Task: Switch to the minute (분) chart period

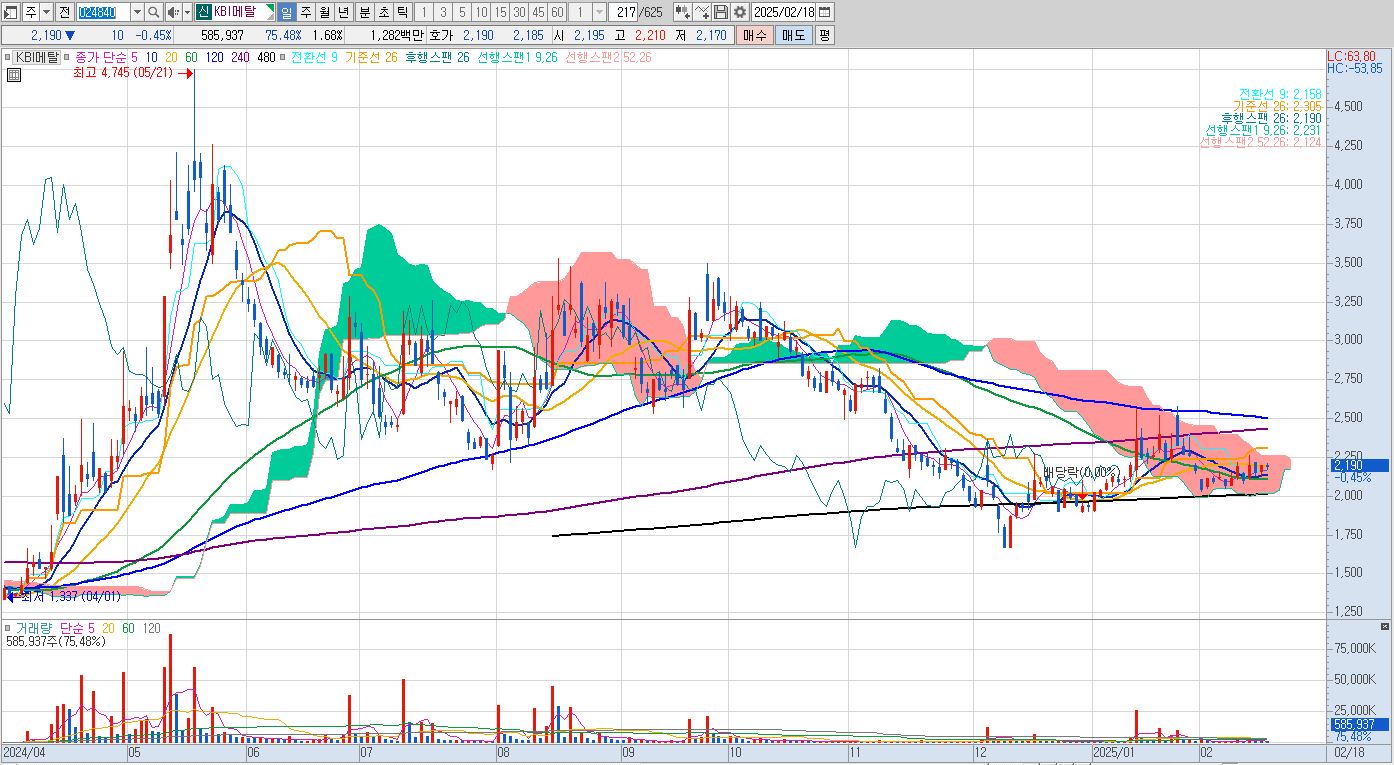Action: (x=363, y=12)
